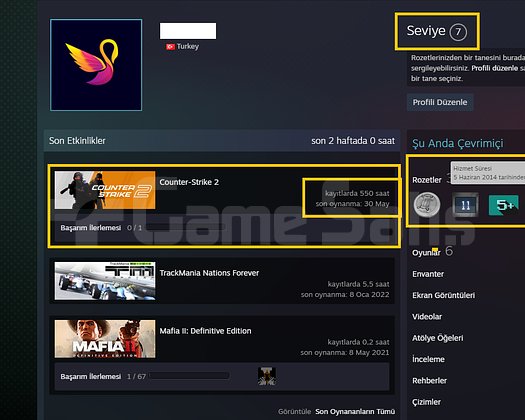Click the Turkey flag icon

(170, 47)
